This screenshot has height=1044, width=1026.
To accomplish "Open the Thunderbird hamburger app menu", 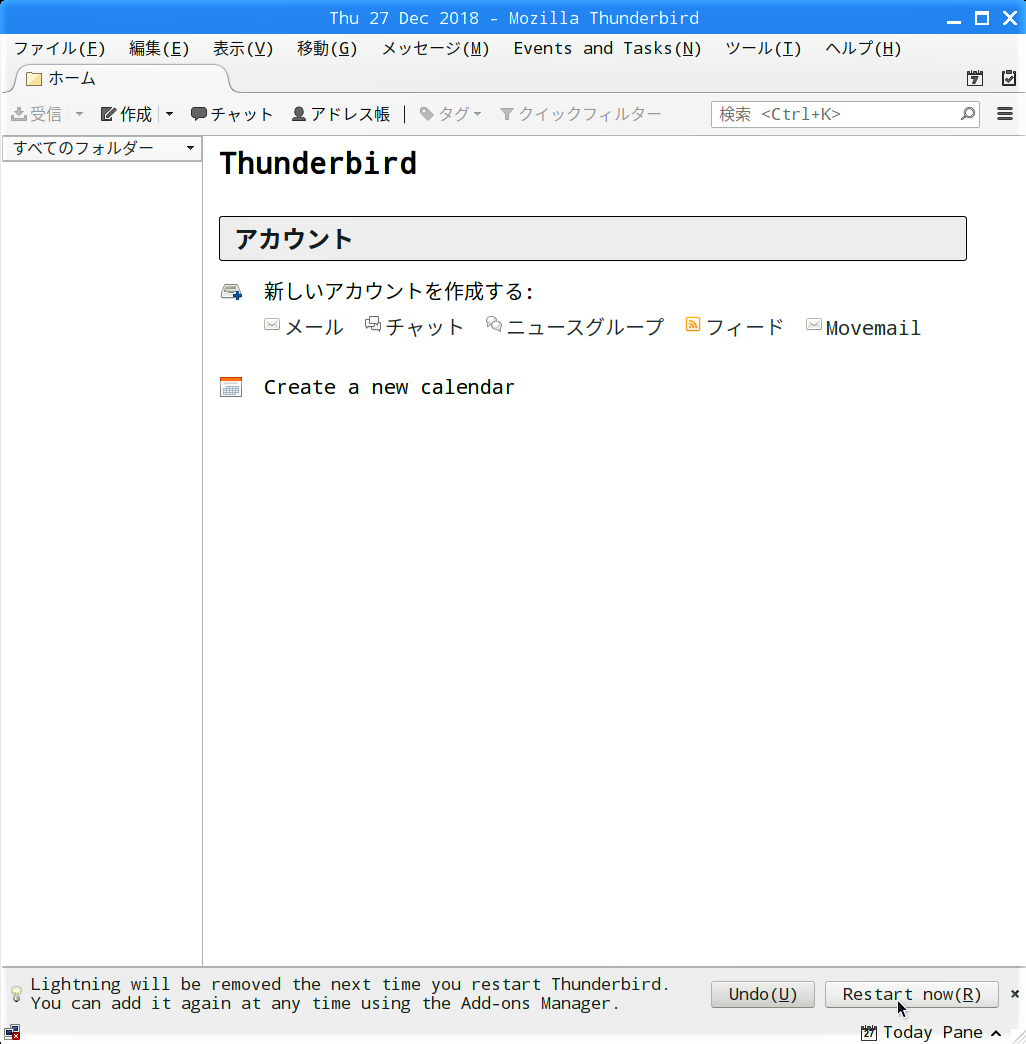I will pyautogui.click(x=1005, y=114).
